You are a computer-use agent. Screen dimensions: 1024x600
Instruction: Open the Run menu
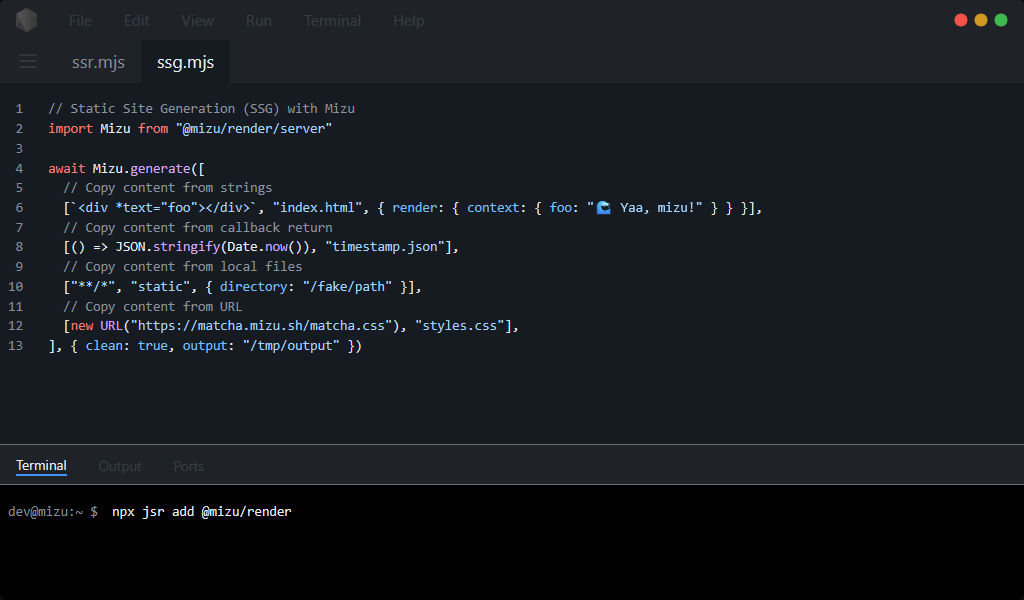click(259, 21)
